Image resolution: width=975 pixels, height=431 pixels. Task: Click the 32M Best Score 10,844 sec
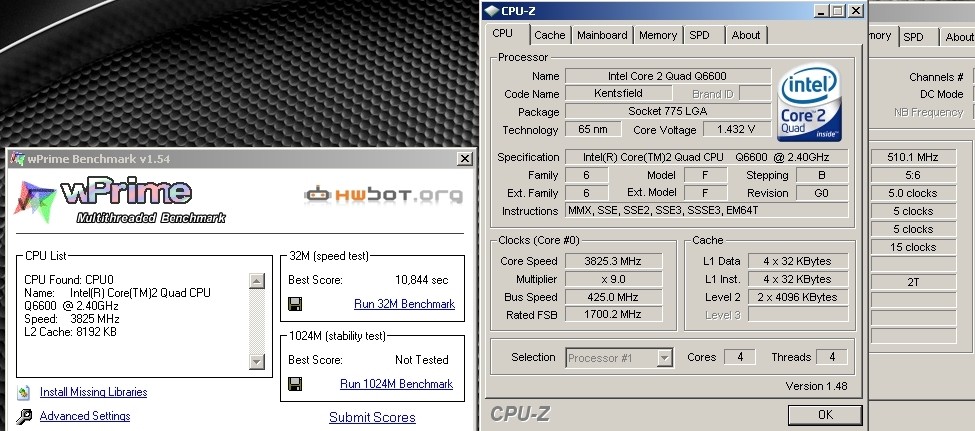point(422,280)
